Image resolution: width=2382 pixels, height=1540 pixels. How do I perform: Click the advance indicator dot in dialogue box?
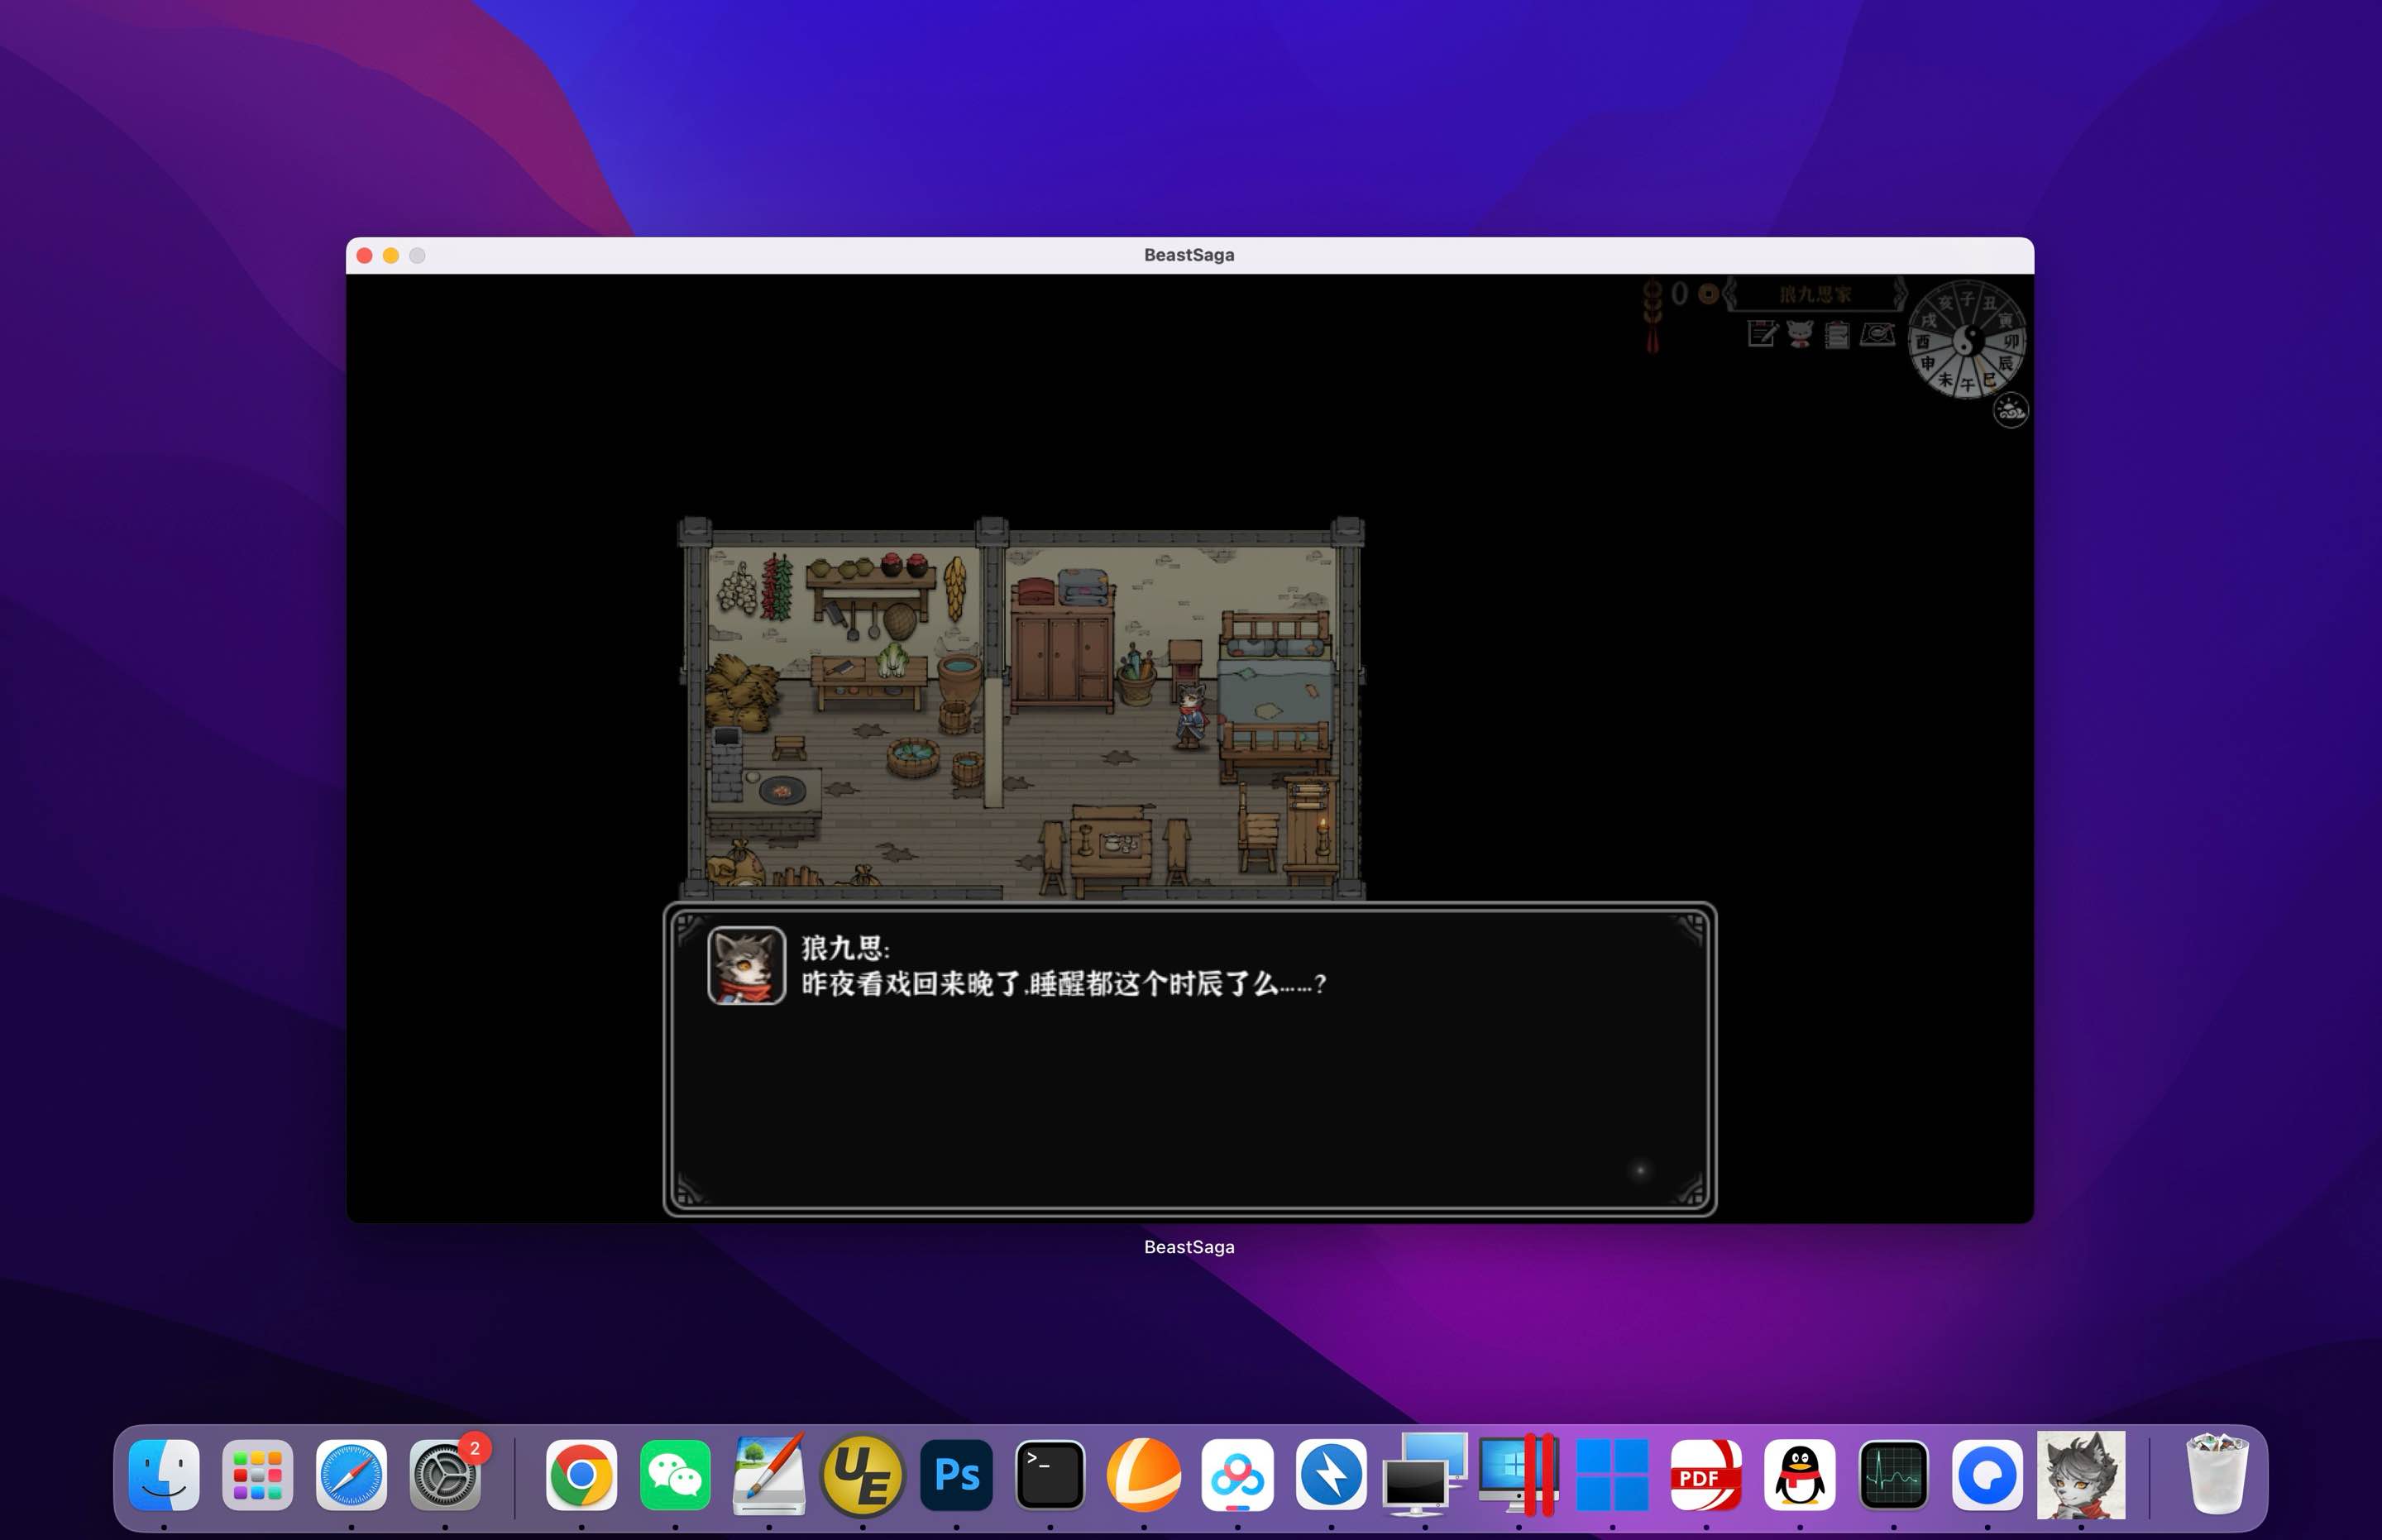pyautogui.click(x=1640, y=1169)
